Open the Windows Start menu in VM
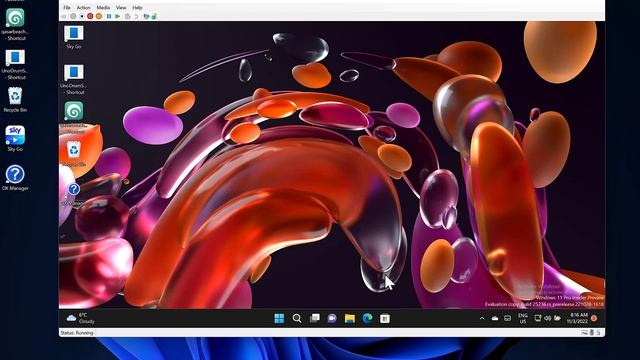The image size is (640, 360). 279,318
